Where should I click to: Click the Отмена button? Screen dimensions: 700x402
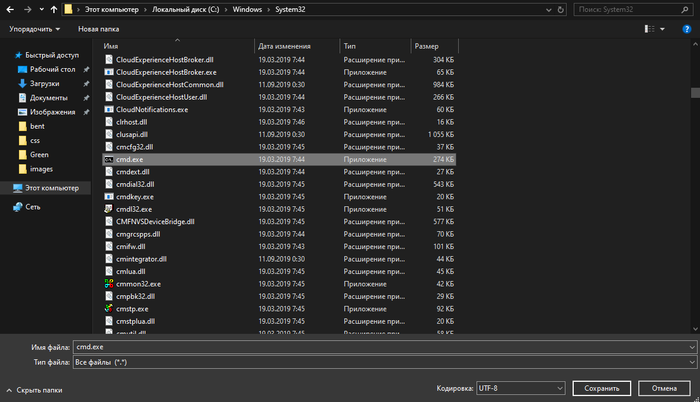point(664,388)
